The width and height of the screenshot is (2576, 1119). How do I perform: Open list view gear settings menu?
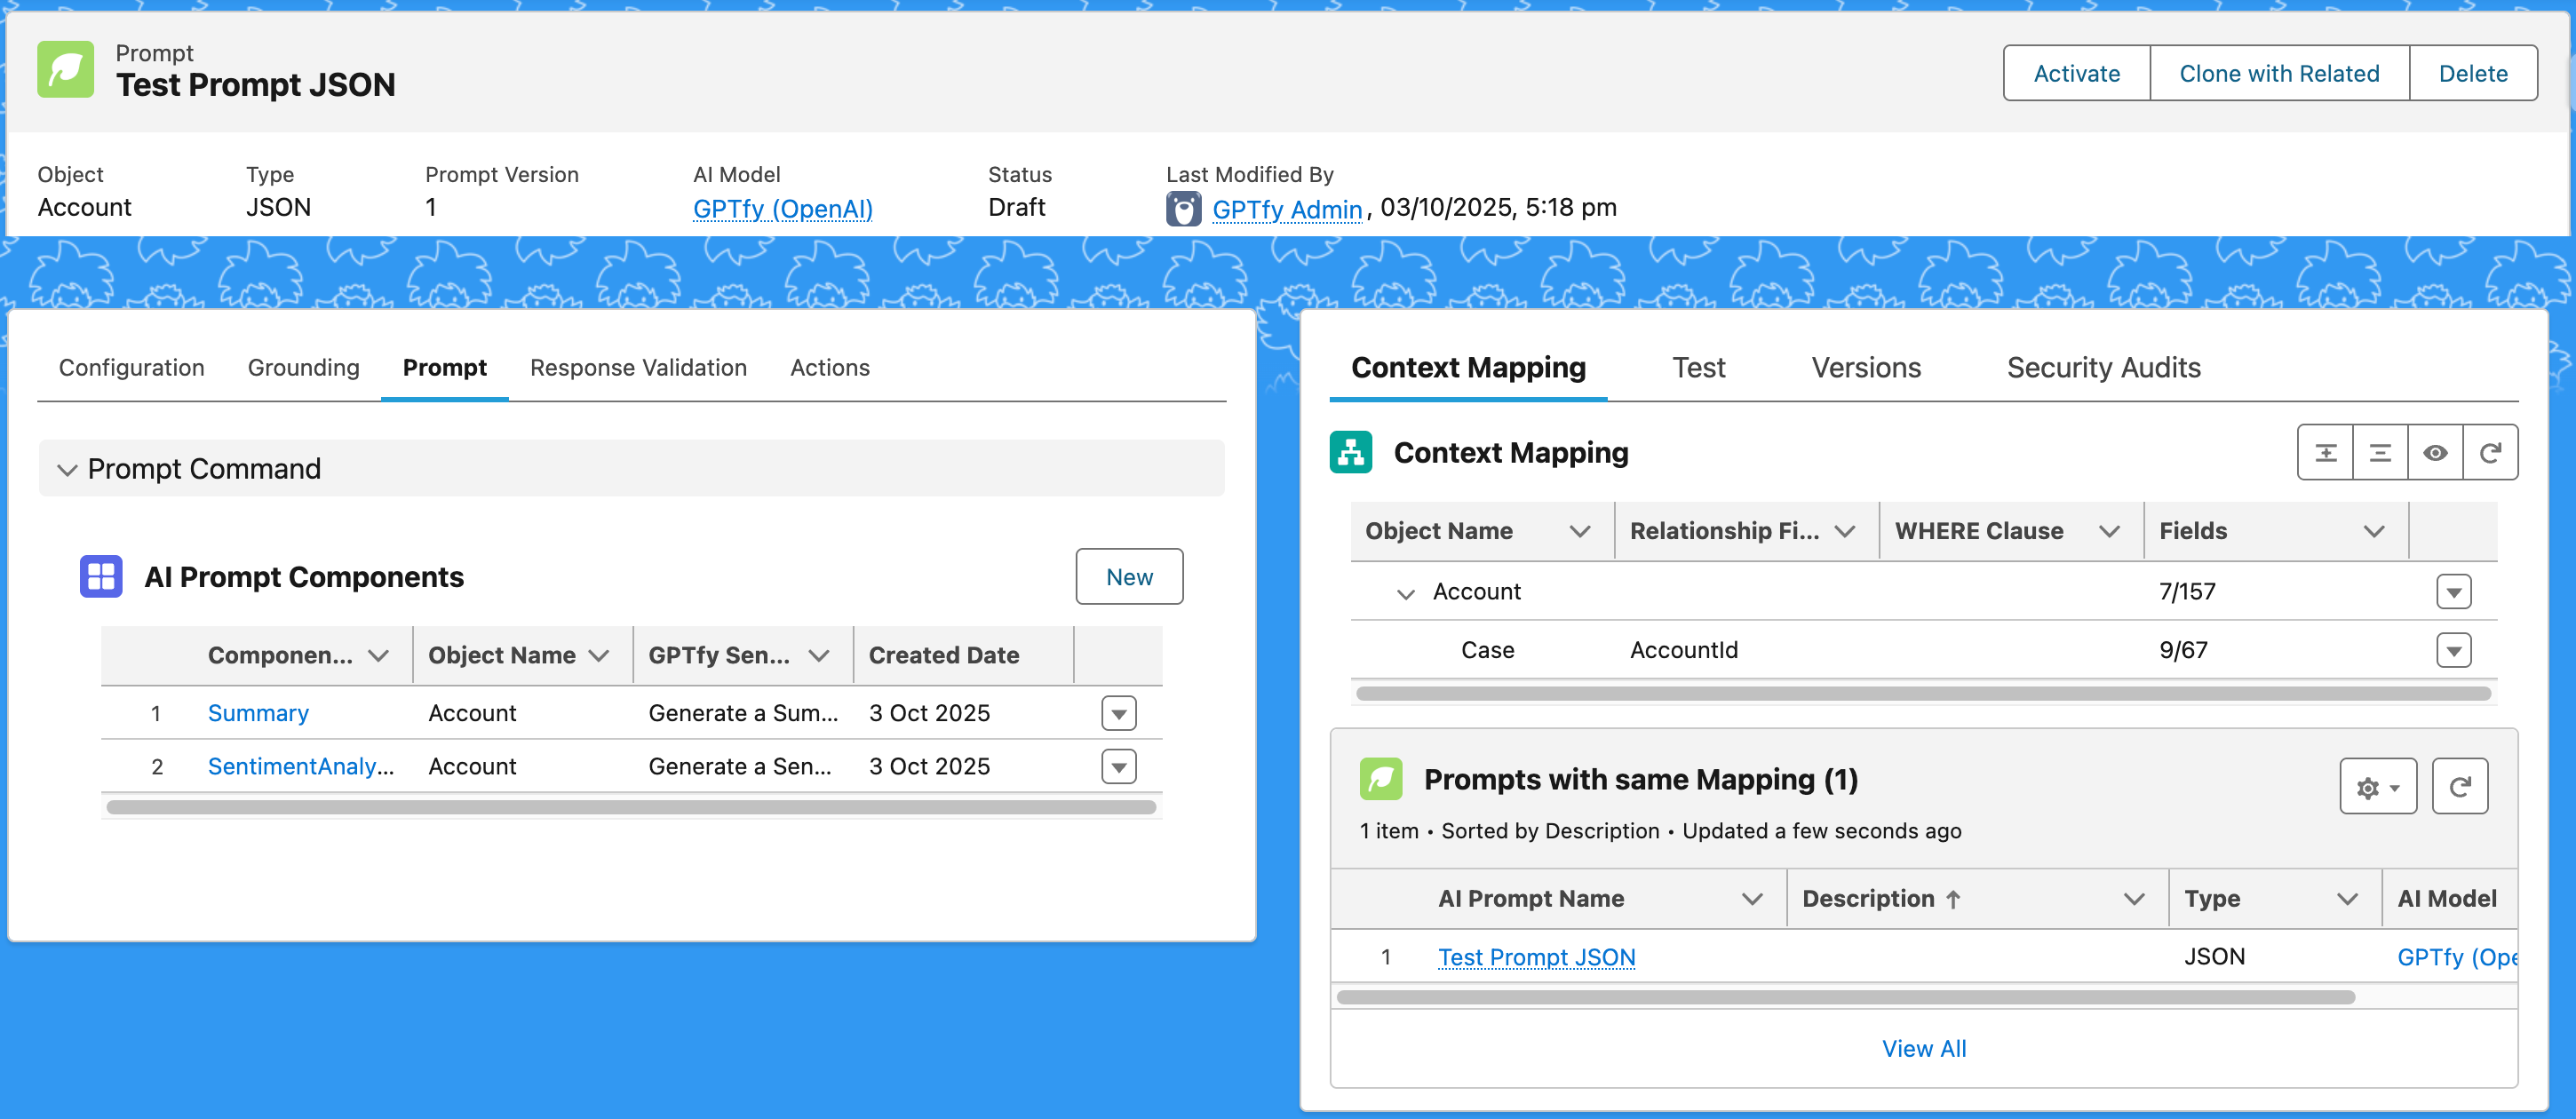[x=2377, y=787]
